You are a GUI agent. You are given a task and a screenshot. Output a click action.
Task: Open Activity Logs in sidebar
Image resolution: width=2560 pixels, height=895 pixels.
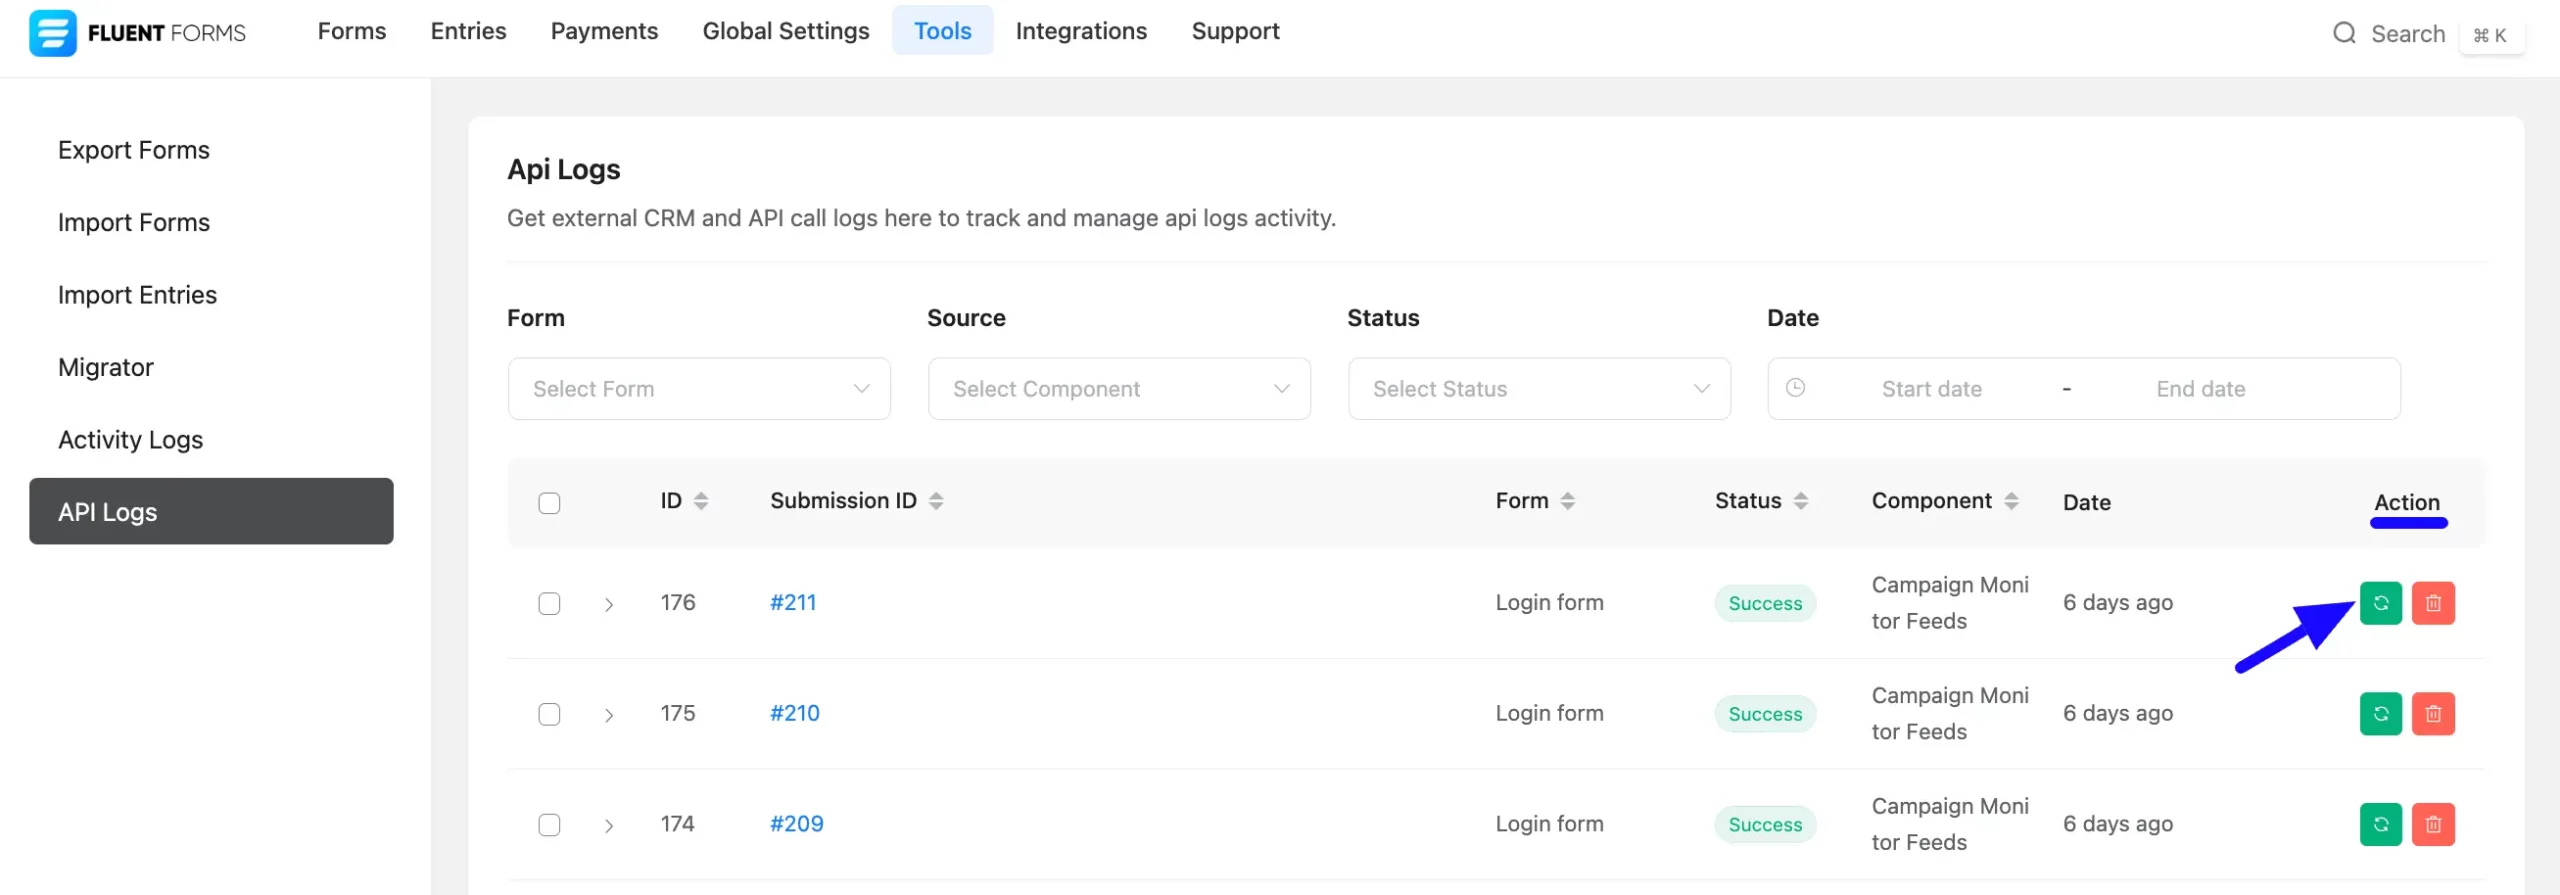(130, 440)
